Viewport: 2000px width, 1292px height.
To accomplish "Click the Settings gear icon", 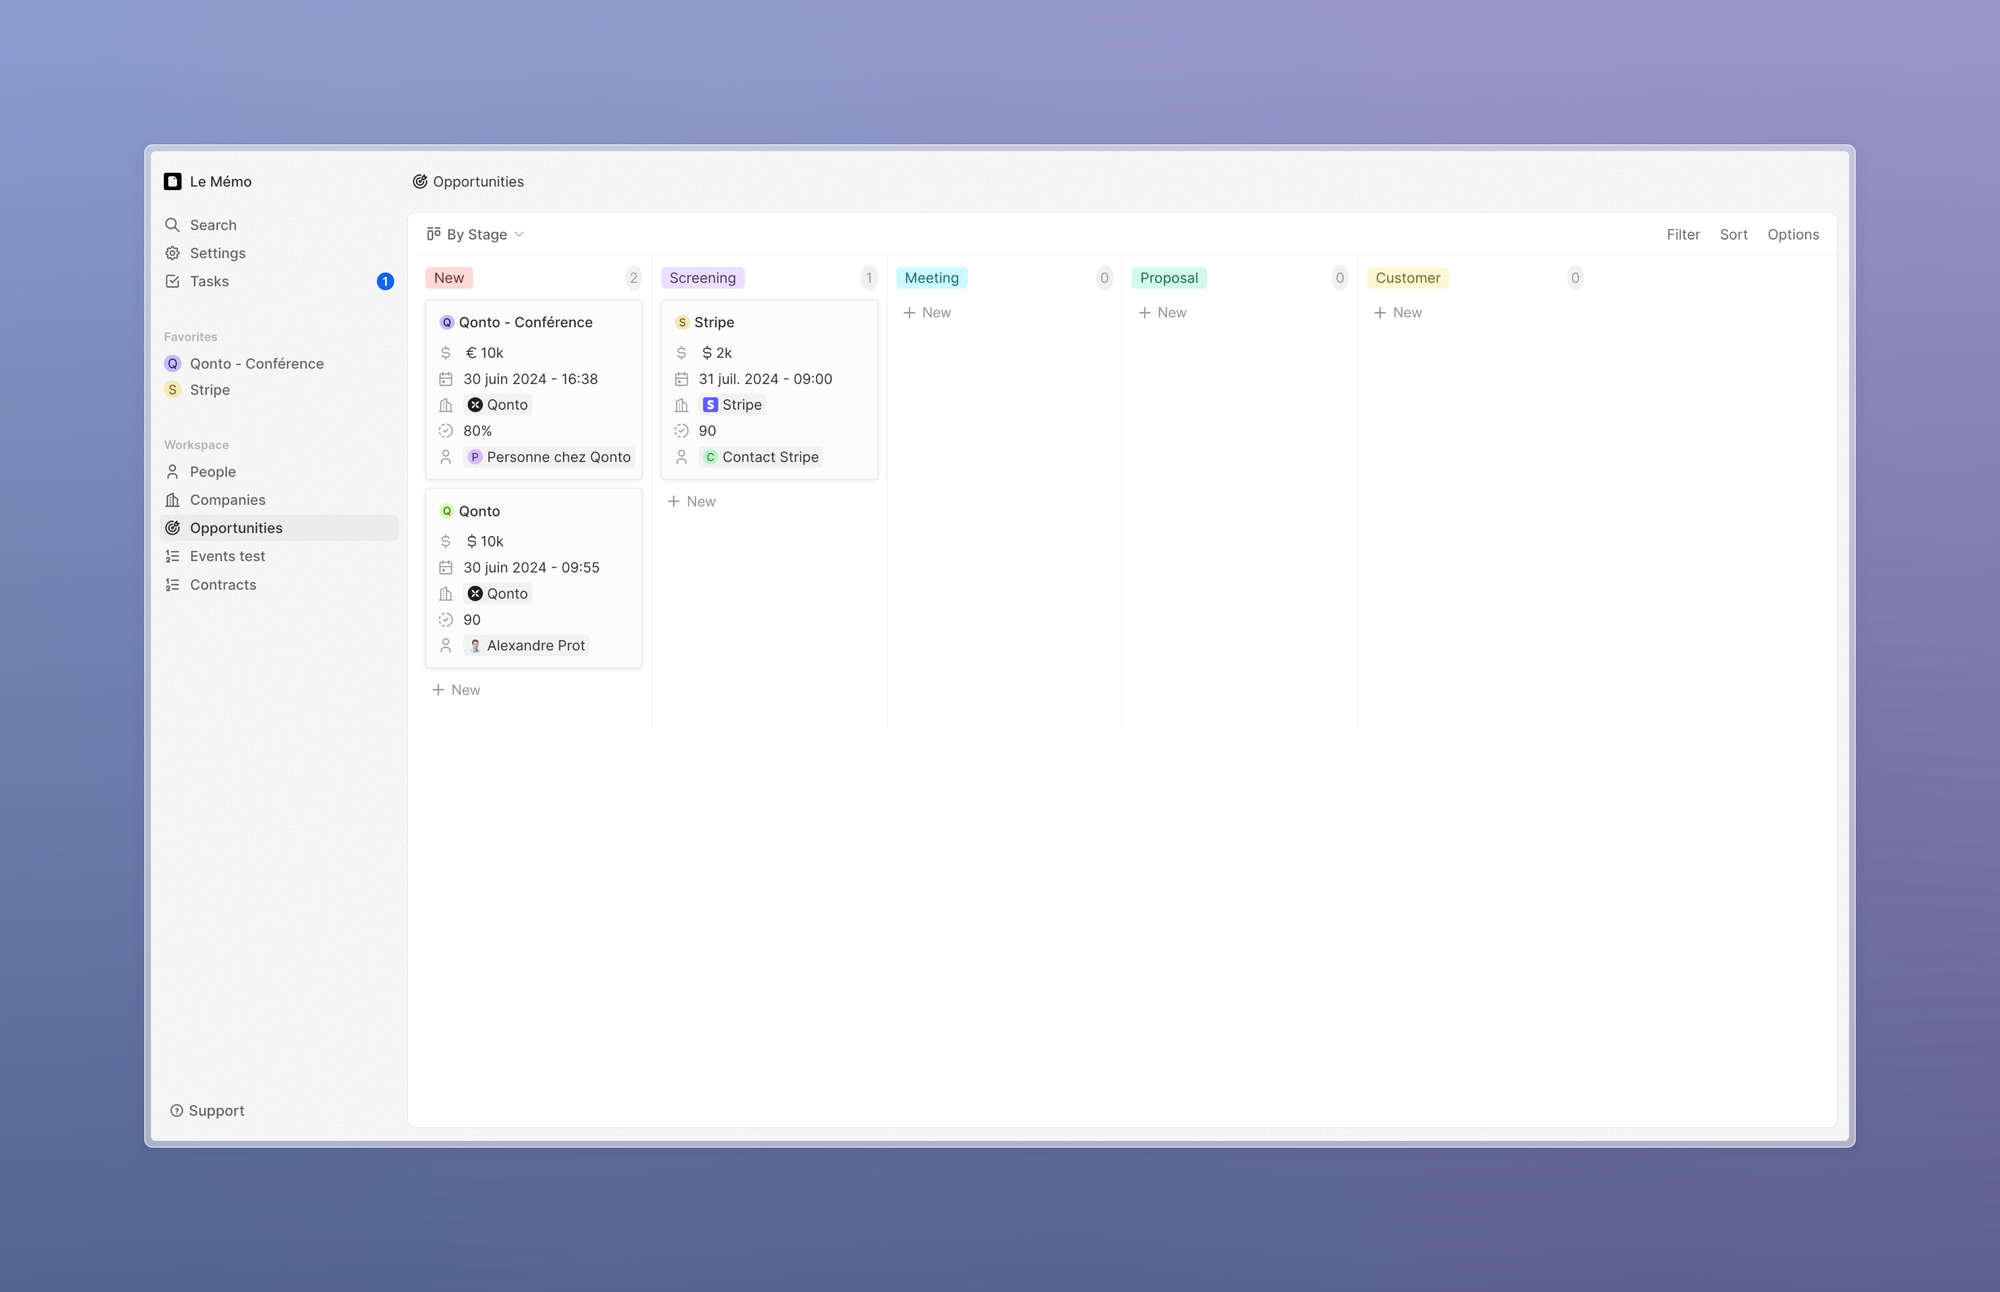I will pyautogui.click(x=172, y=253).
